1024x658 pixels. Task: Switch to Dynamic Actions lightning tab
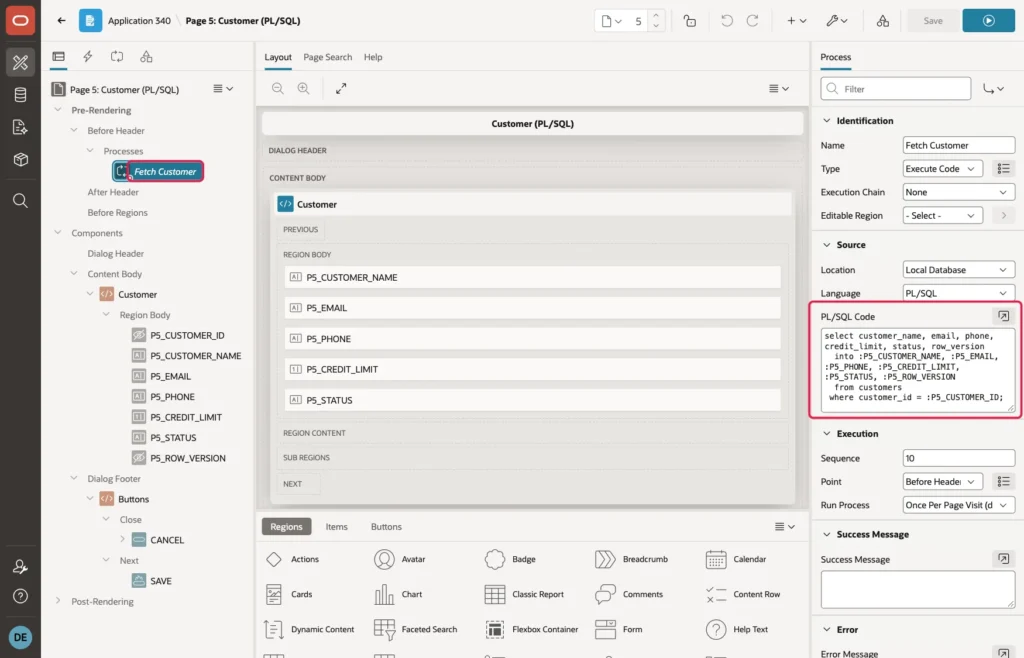(88, 57)
